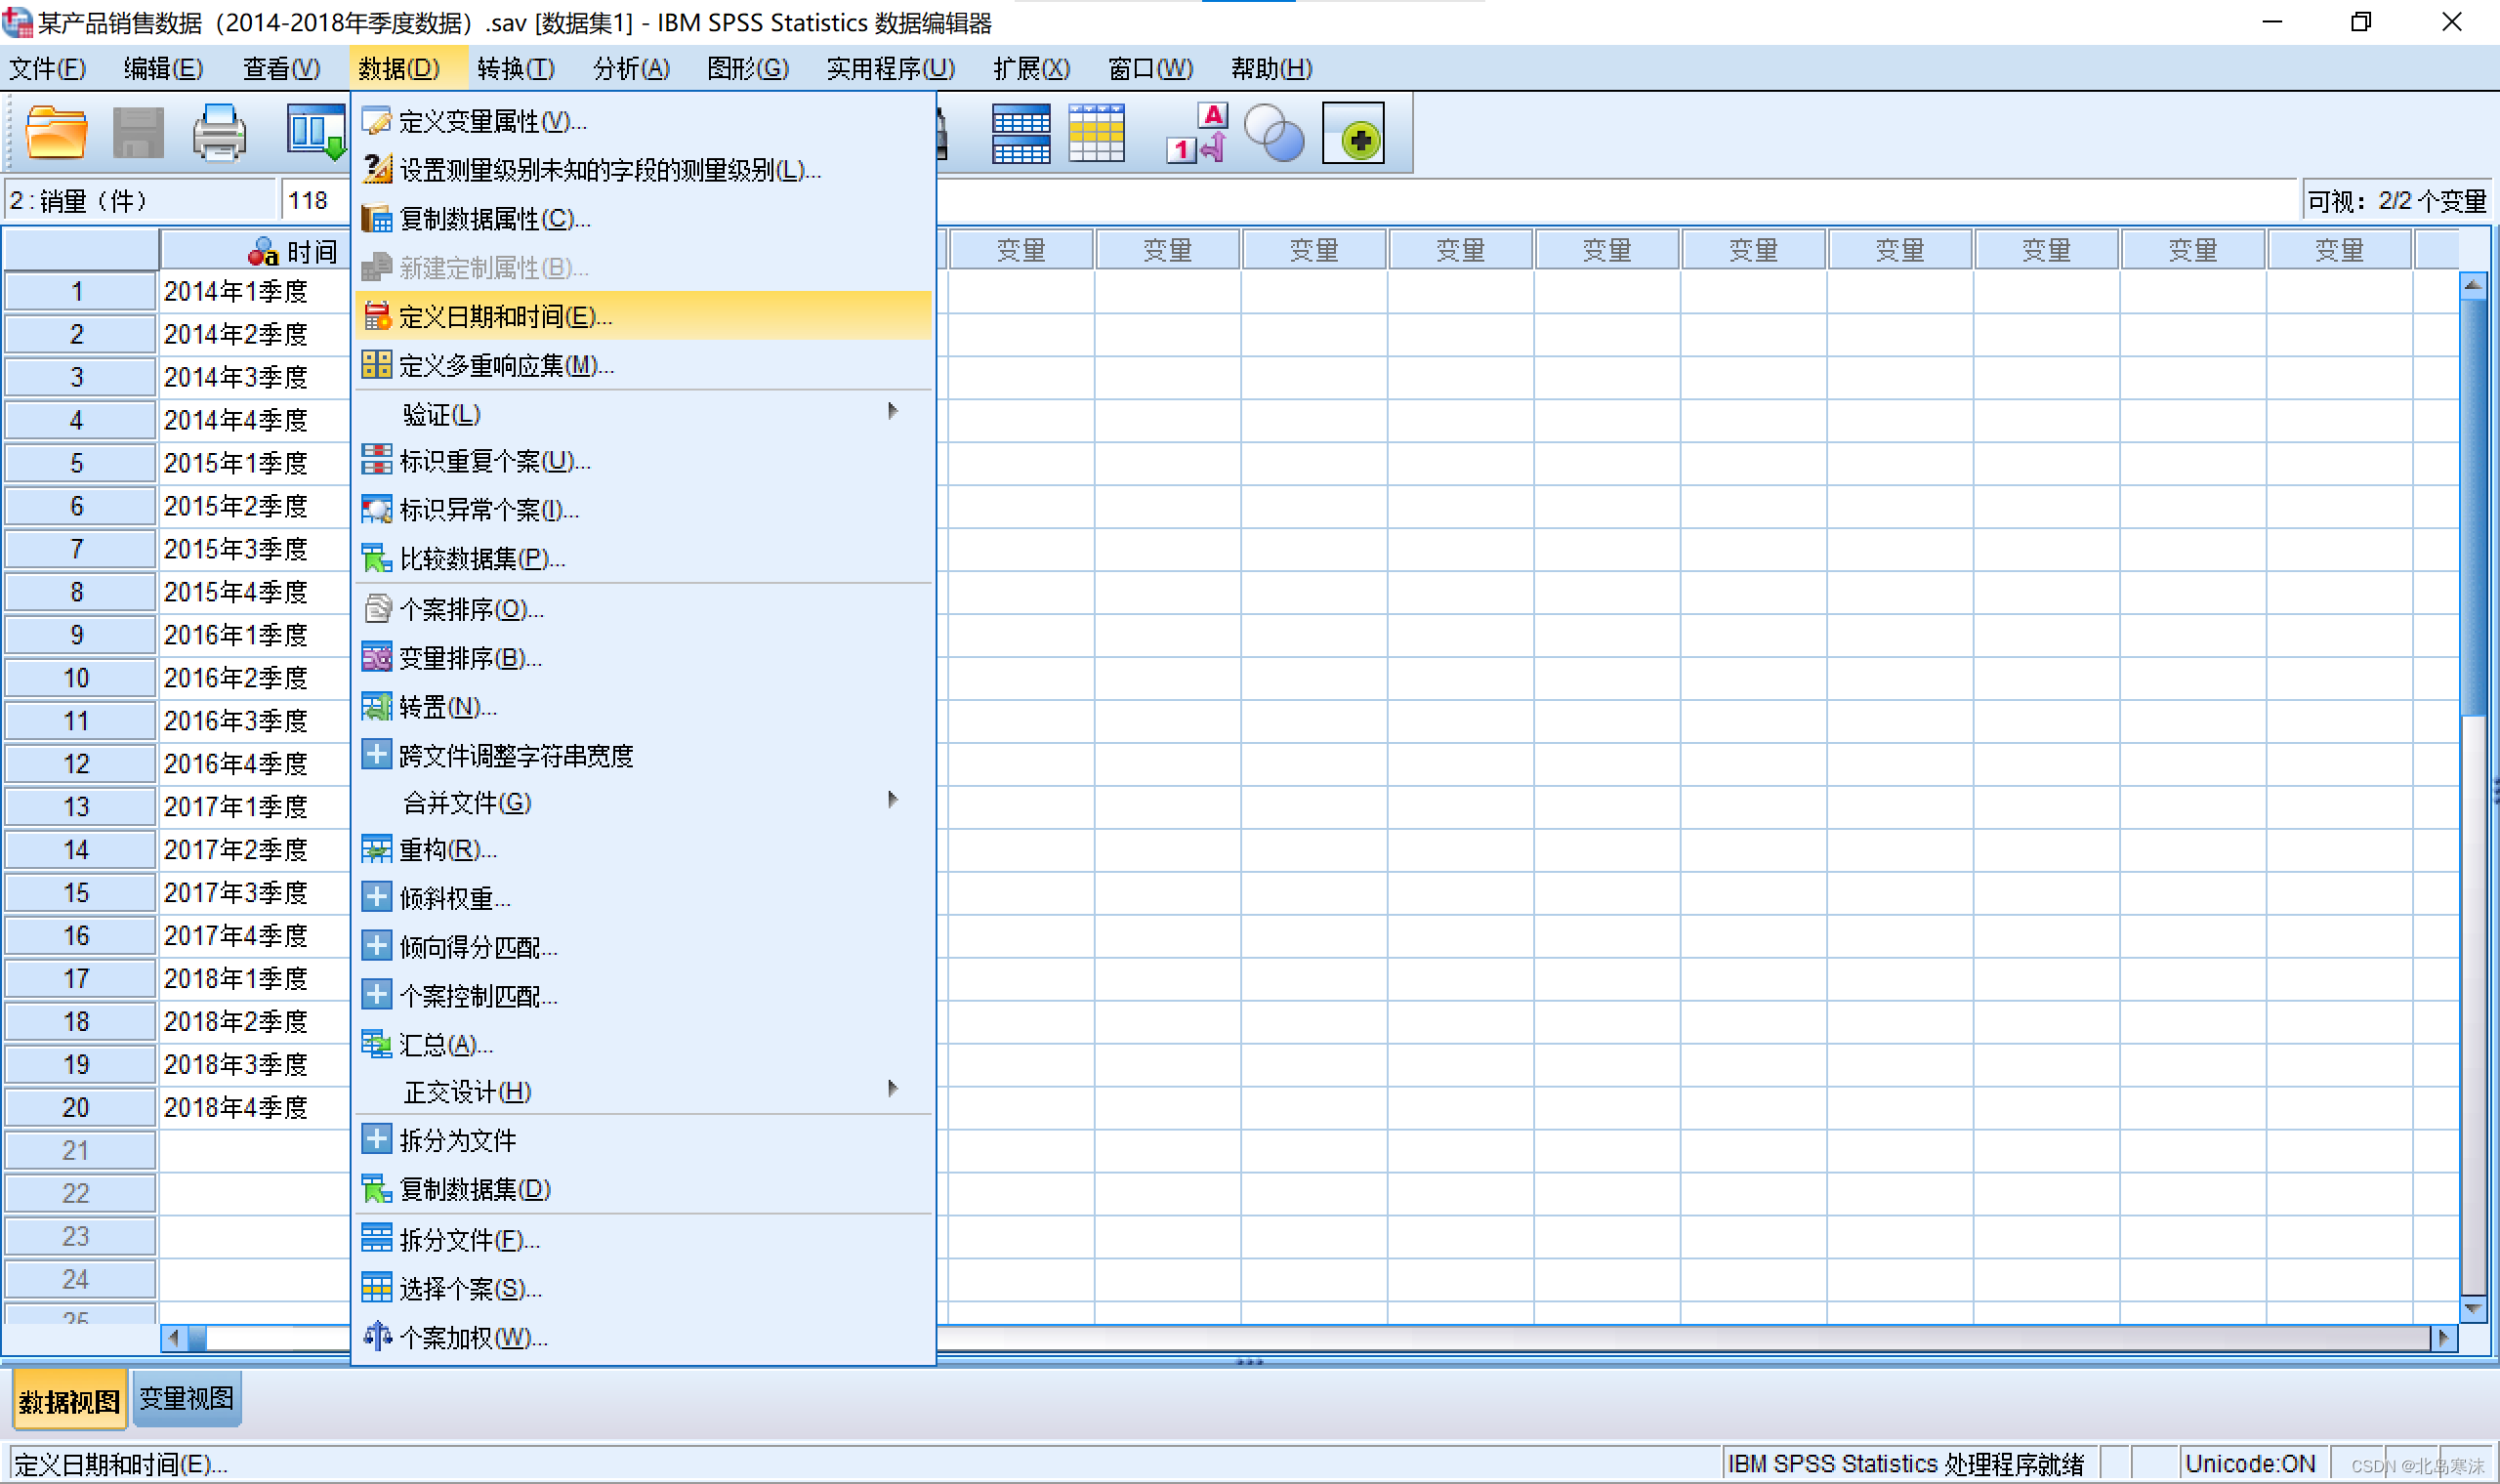Click the recall dialog toolbar icon
This screenshot has width=2500, height=1484.
click(x=316, y=133)
